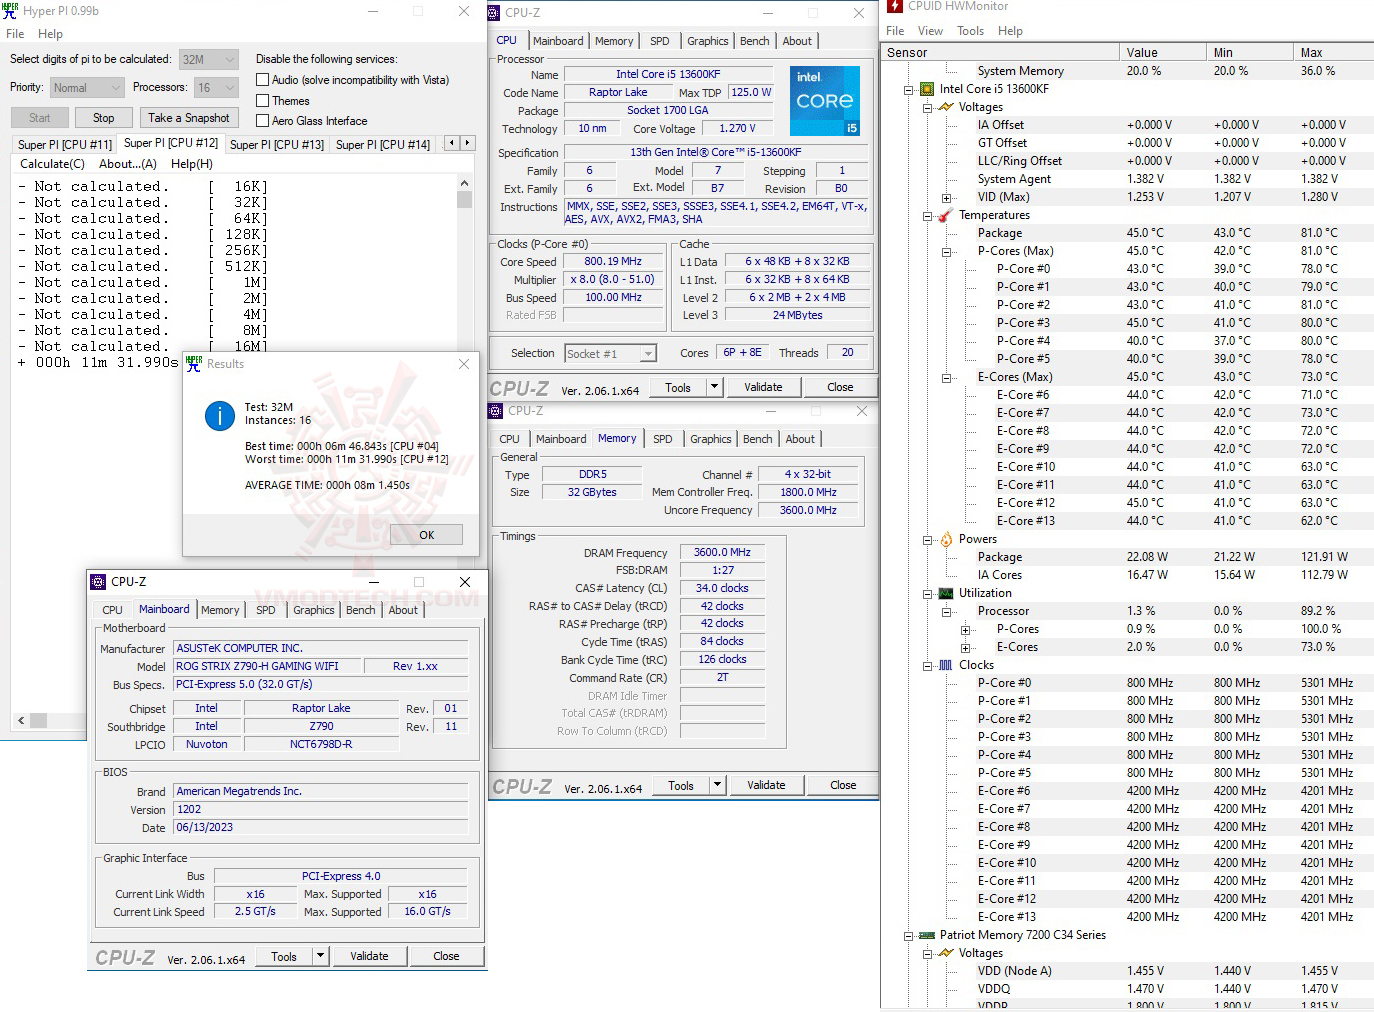1374x1012 pixels.
Task: Expand the VID (Max) node in HWMonitor
Action: click(x=946, y=197)
